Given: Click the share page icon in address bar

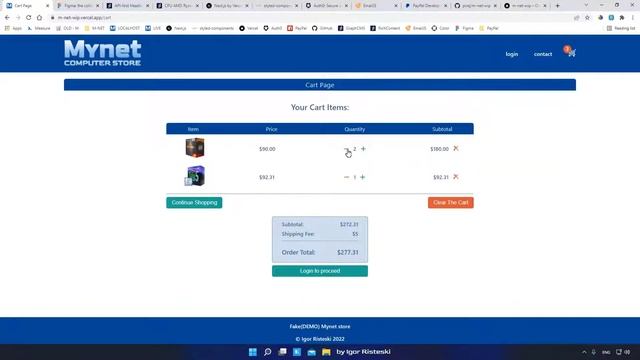Looking at the screenshot, I should click(x=576, y=18).
